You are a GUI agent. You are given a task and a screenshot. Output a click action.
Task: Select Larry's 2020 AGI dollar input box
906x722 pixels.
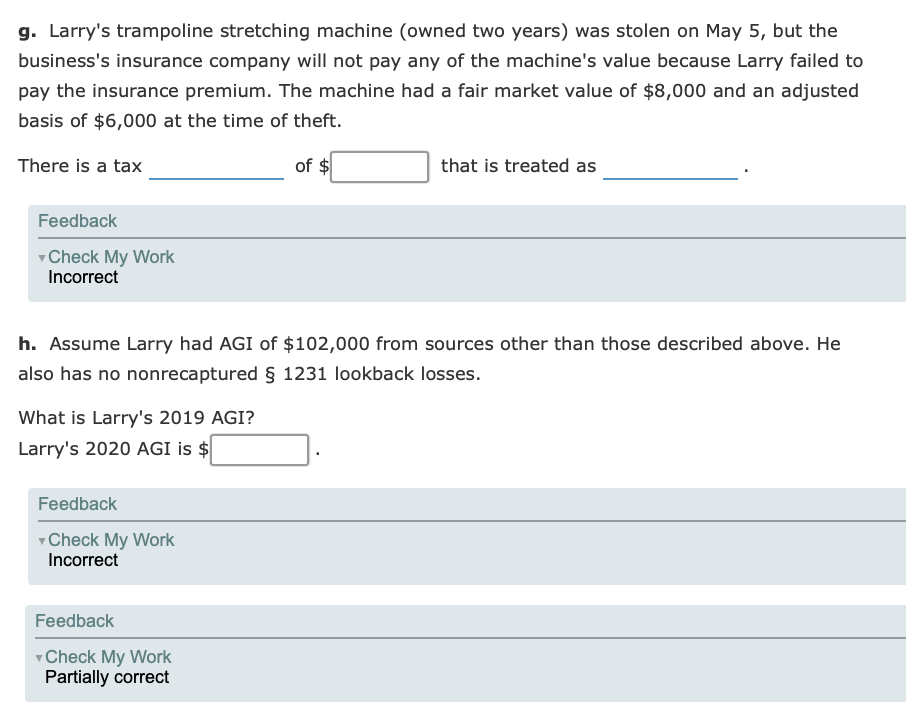click(x=262, y=450)
